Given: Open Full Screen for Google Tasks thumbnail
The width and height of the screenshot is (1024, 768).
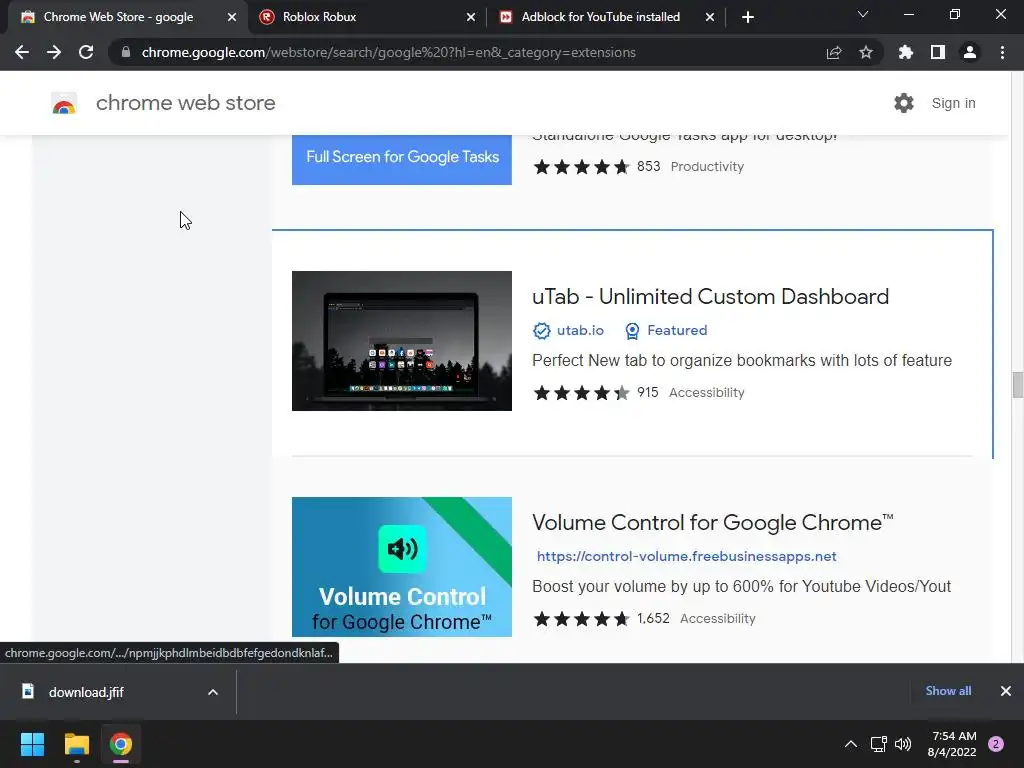Looking at the screenshot, I should [402, 159].
